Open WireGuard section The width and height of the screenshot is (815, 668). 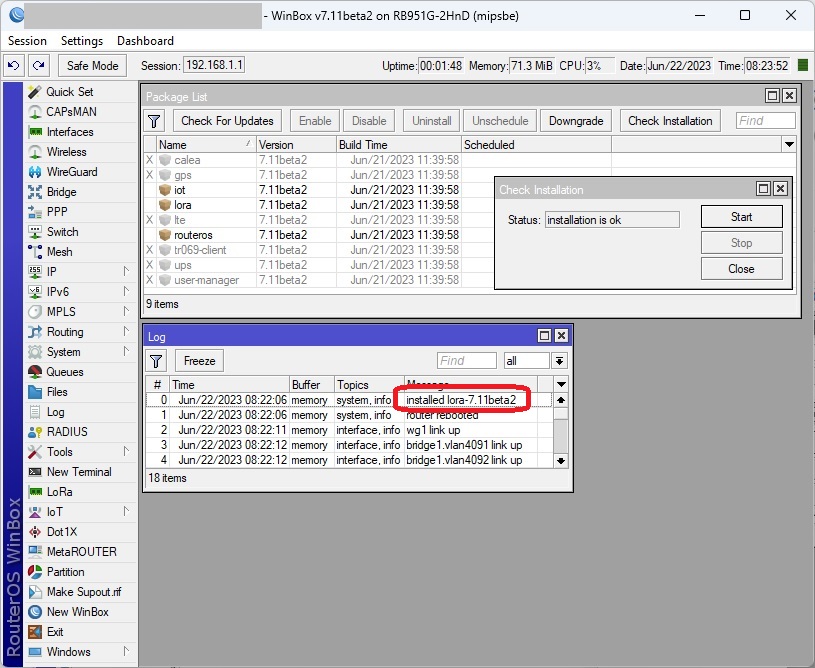tap(72, 172)
